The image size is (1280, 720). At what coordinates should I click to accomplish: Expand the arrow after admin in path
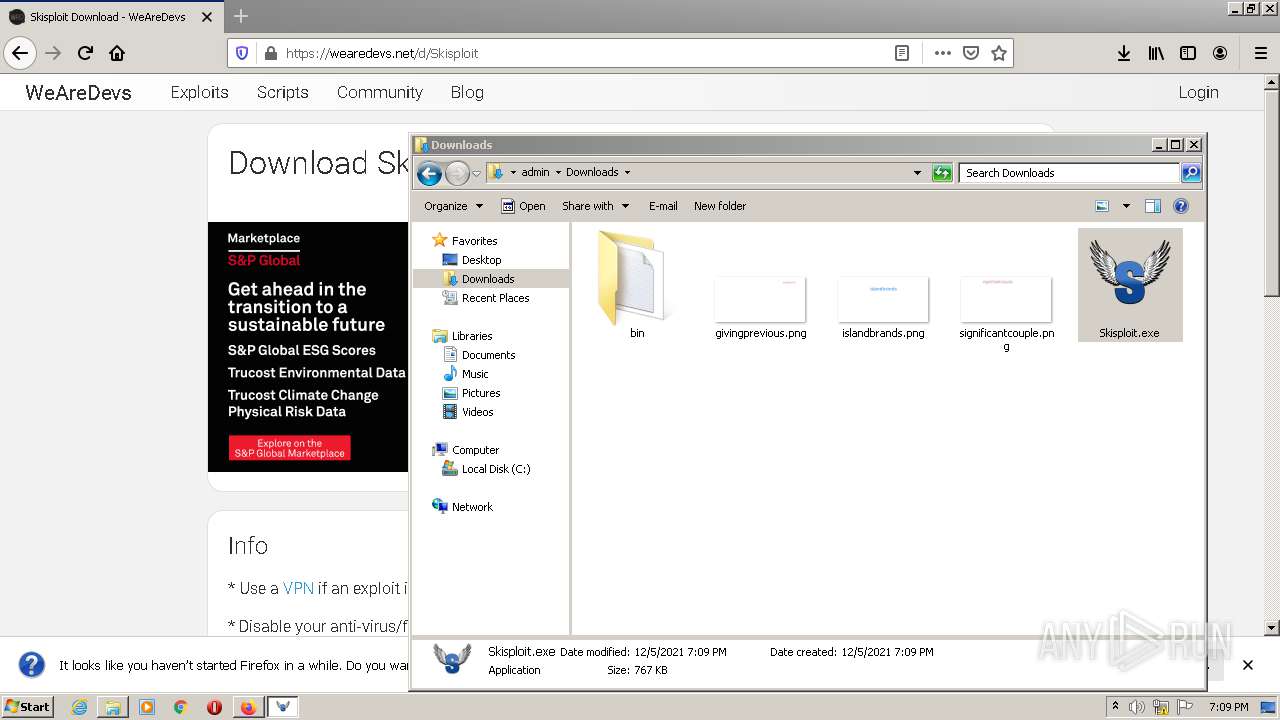click(558, 172)
